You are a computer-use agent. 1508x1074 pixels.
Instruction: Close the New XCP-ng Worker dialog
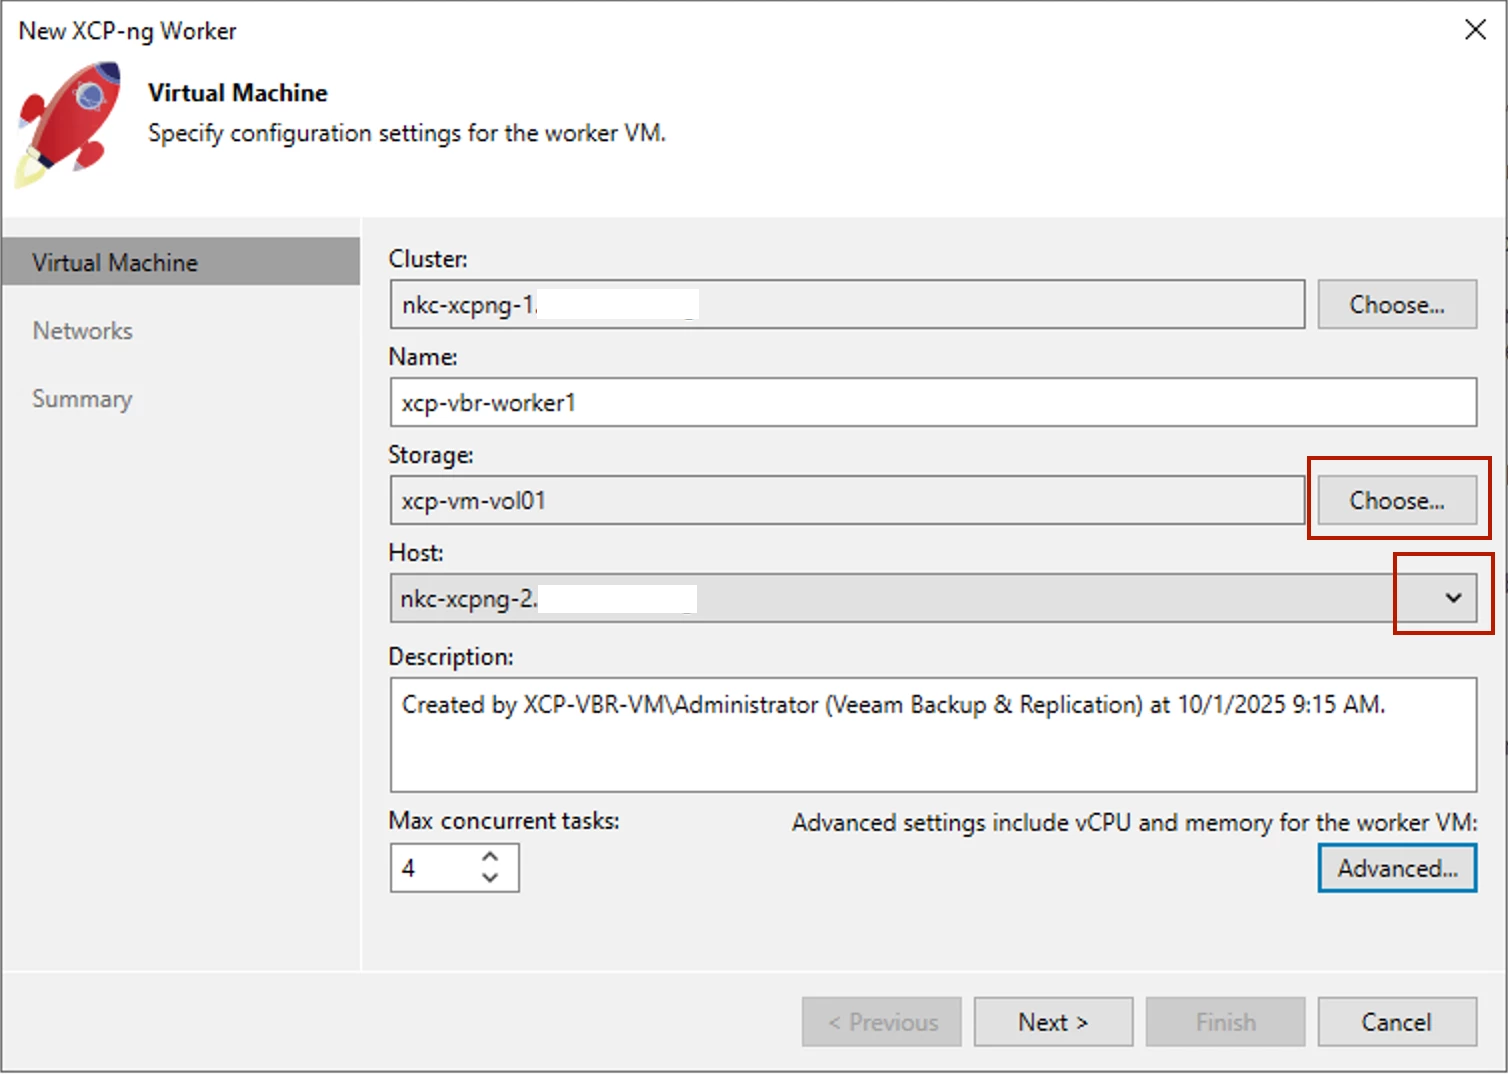tap(1475, 30)
